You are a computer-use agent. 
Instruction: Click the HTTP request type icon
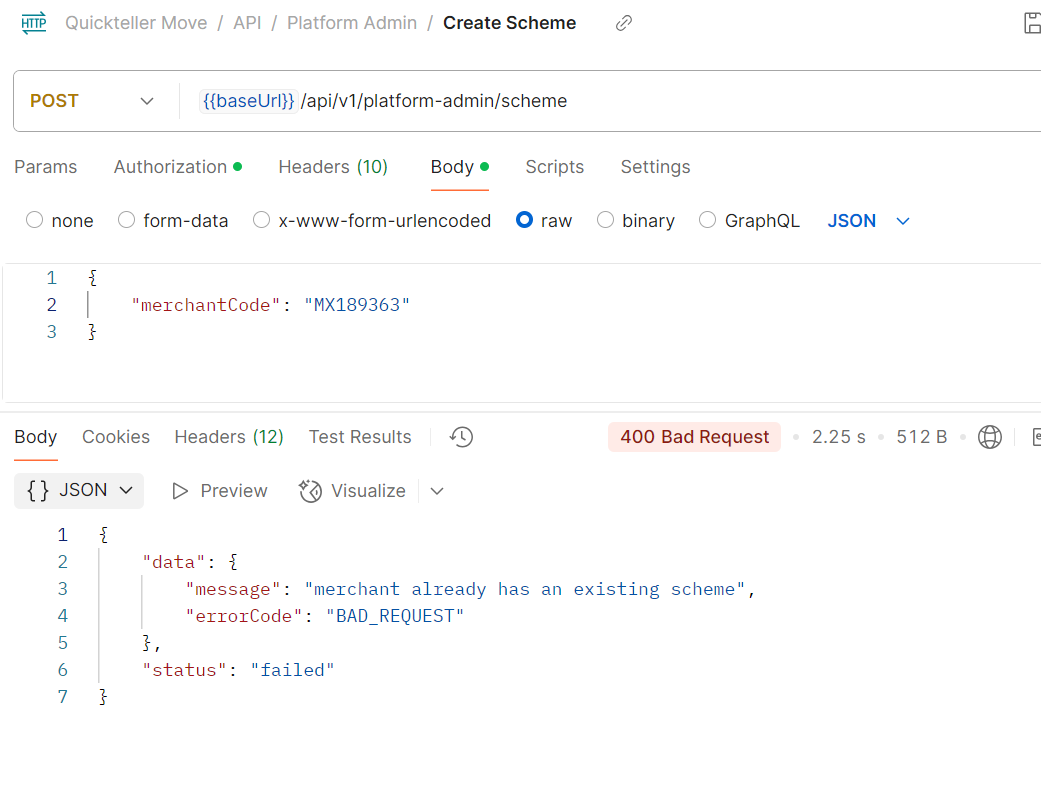[x=34, y=23]
